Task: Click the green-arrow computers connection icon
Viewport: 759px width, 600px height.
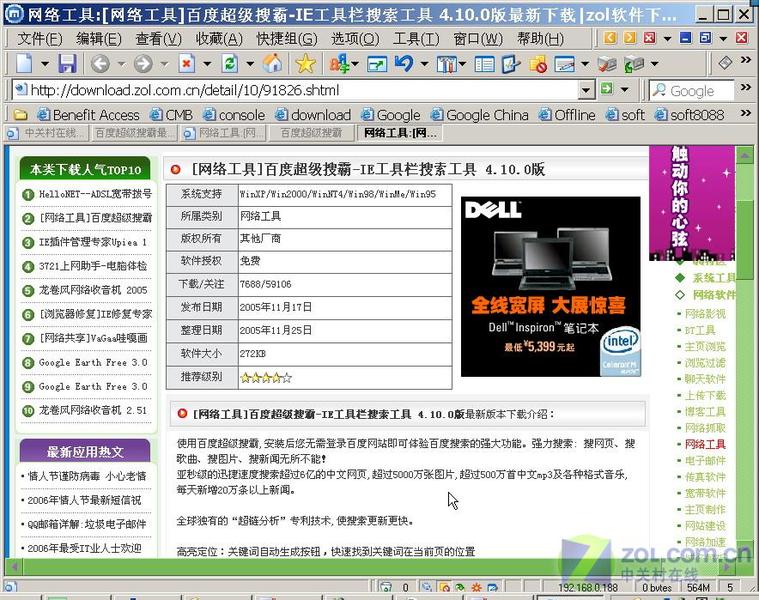Action: click(634, 63)
